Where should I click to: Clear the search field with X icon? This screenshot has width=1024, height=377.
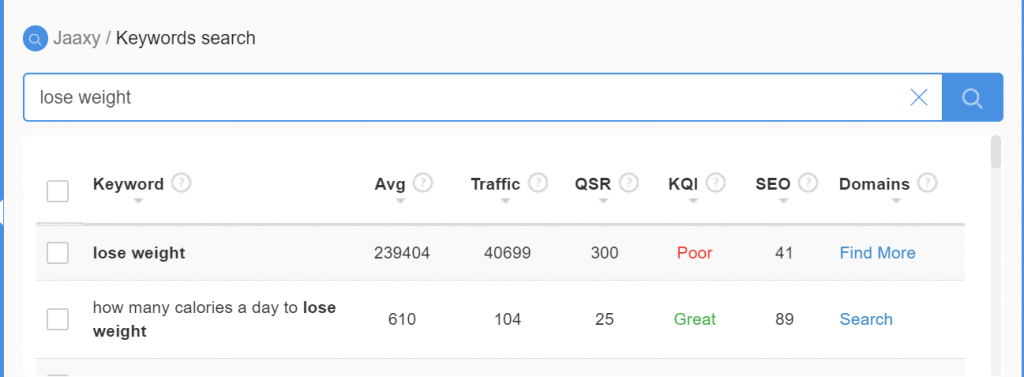coord(919,97)
